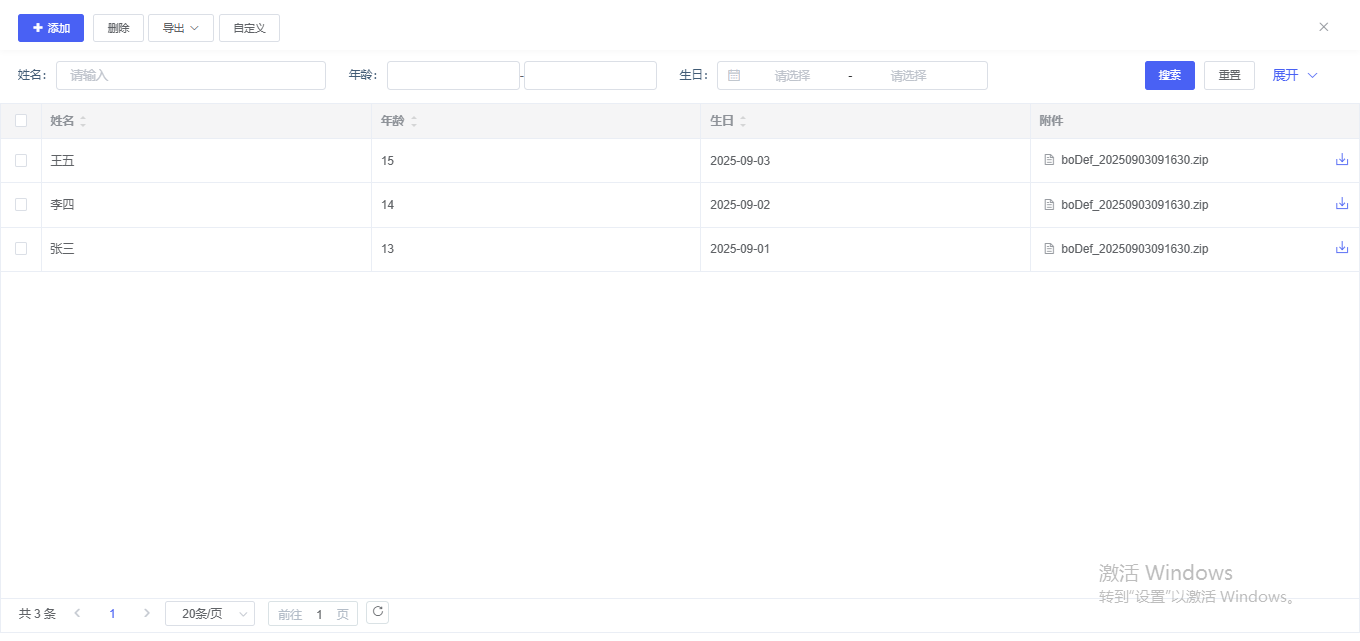1360x641 pixels.
Task: Download attachment for 李四 row
Action: pos(1342,204)
